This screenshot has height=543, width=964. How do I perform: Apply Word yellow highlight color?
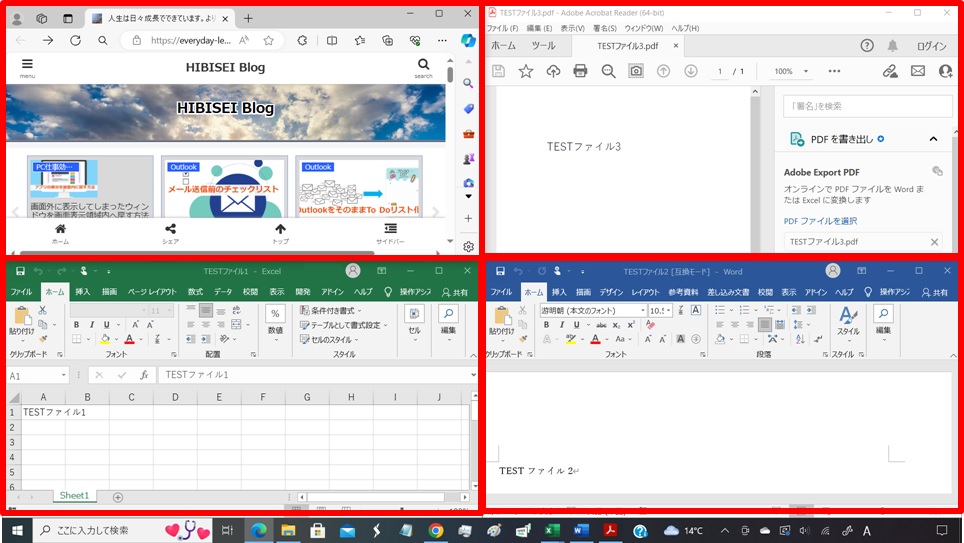point(571,339)
